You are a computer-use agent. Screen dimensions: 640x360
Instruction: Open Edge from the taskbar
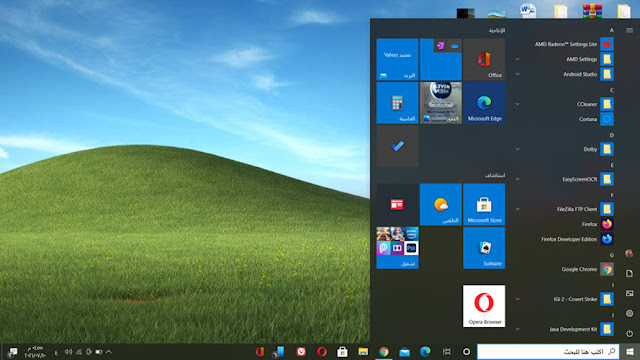coord(425,351)
